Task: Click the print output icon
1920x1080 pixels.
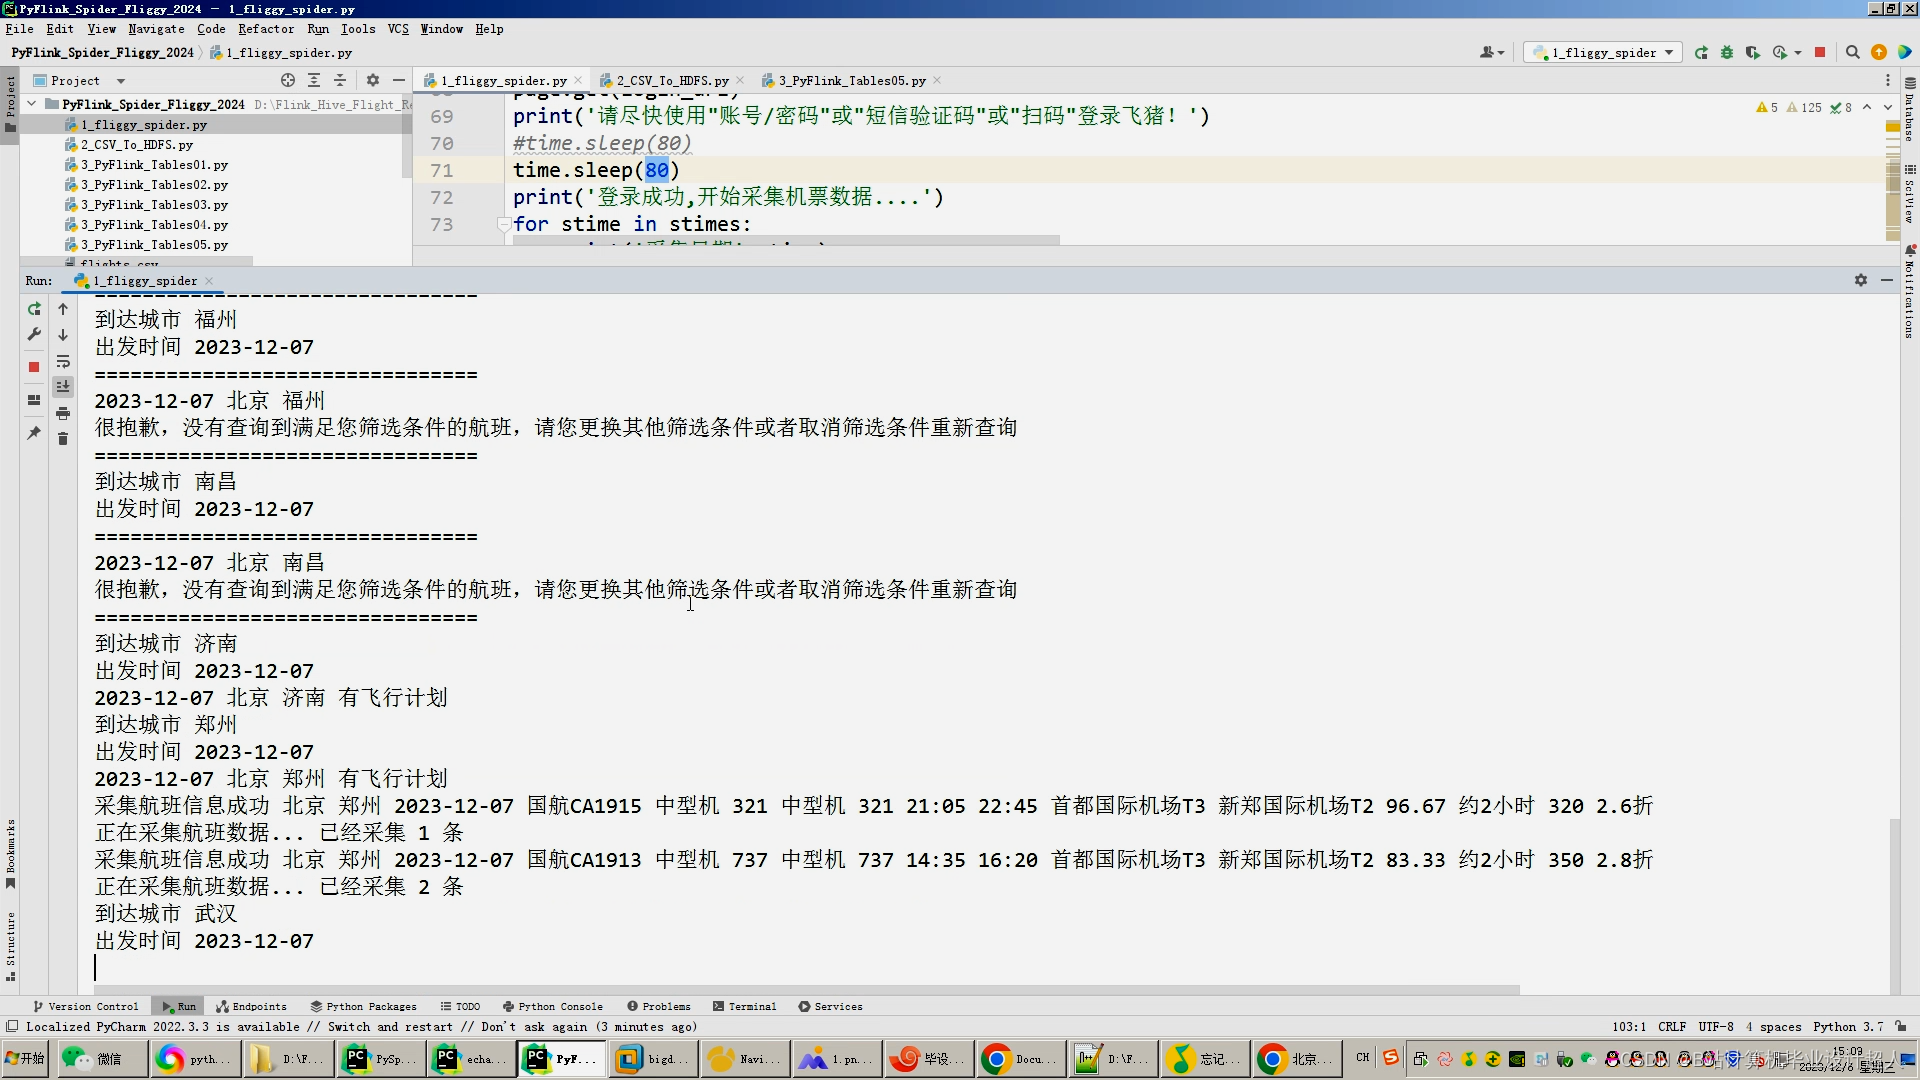Action: tap(63, 413)
